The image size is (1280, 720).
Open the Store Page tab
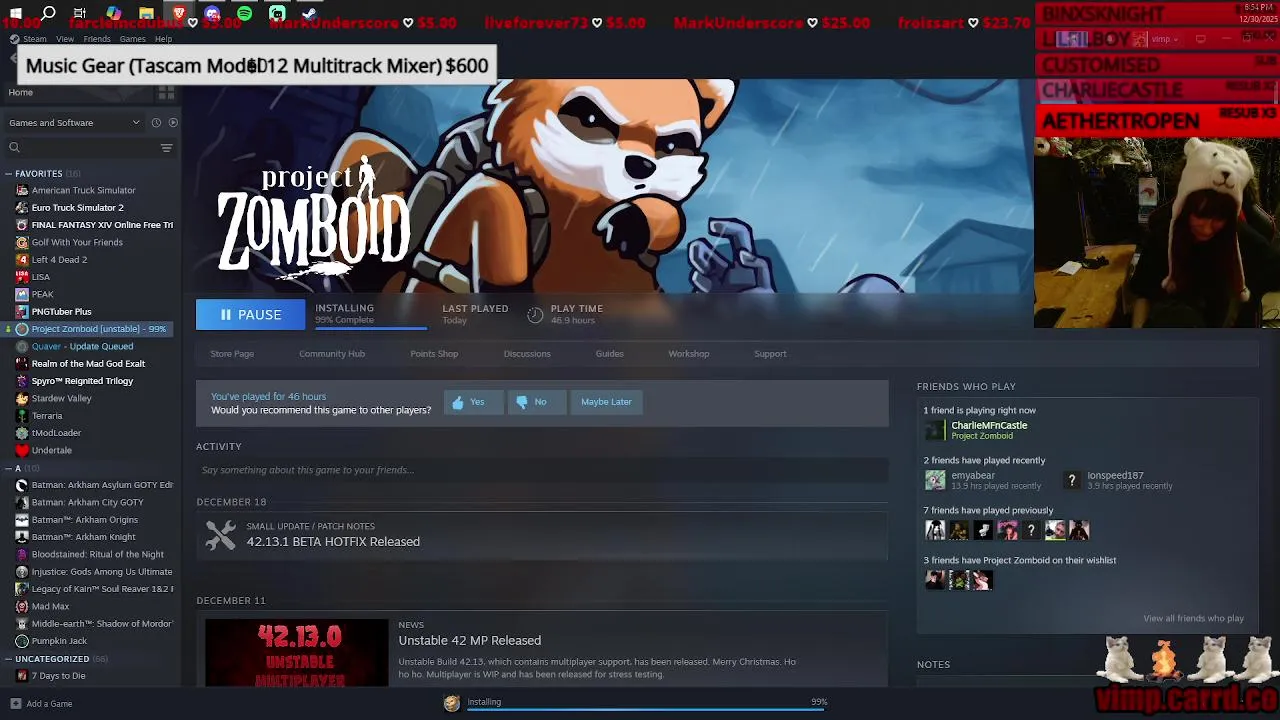point(232,354)
